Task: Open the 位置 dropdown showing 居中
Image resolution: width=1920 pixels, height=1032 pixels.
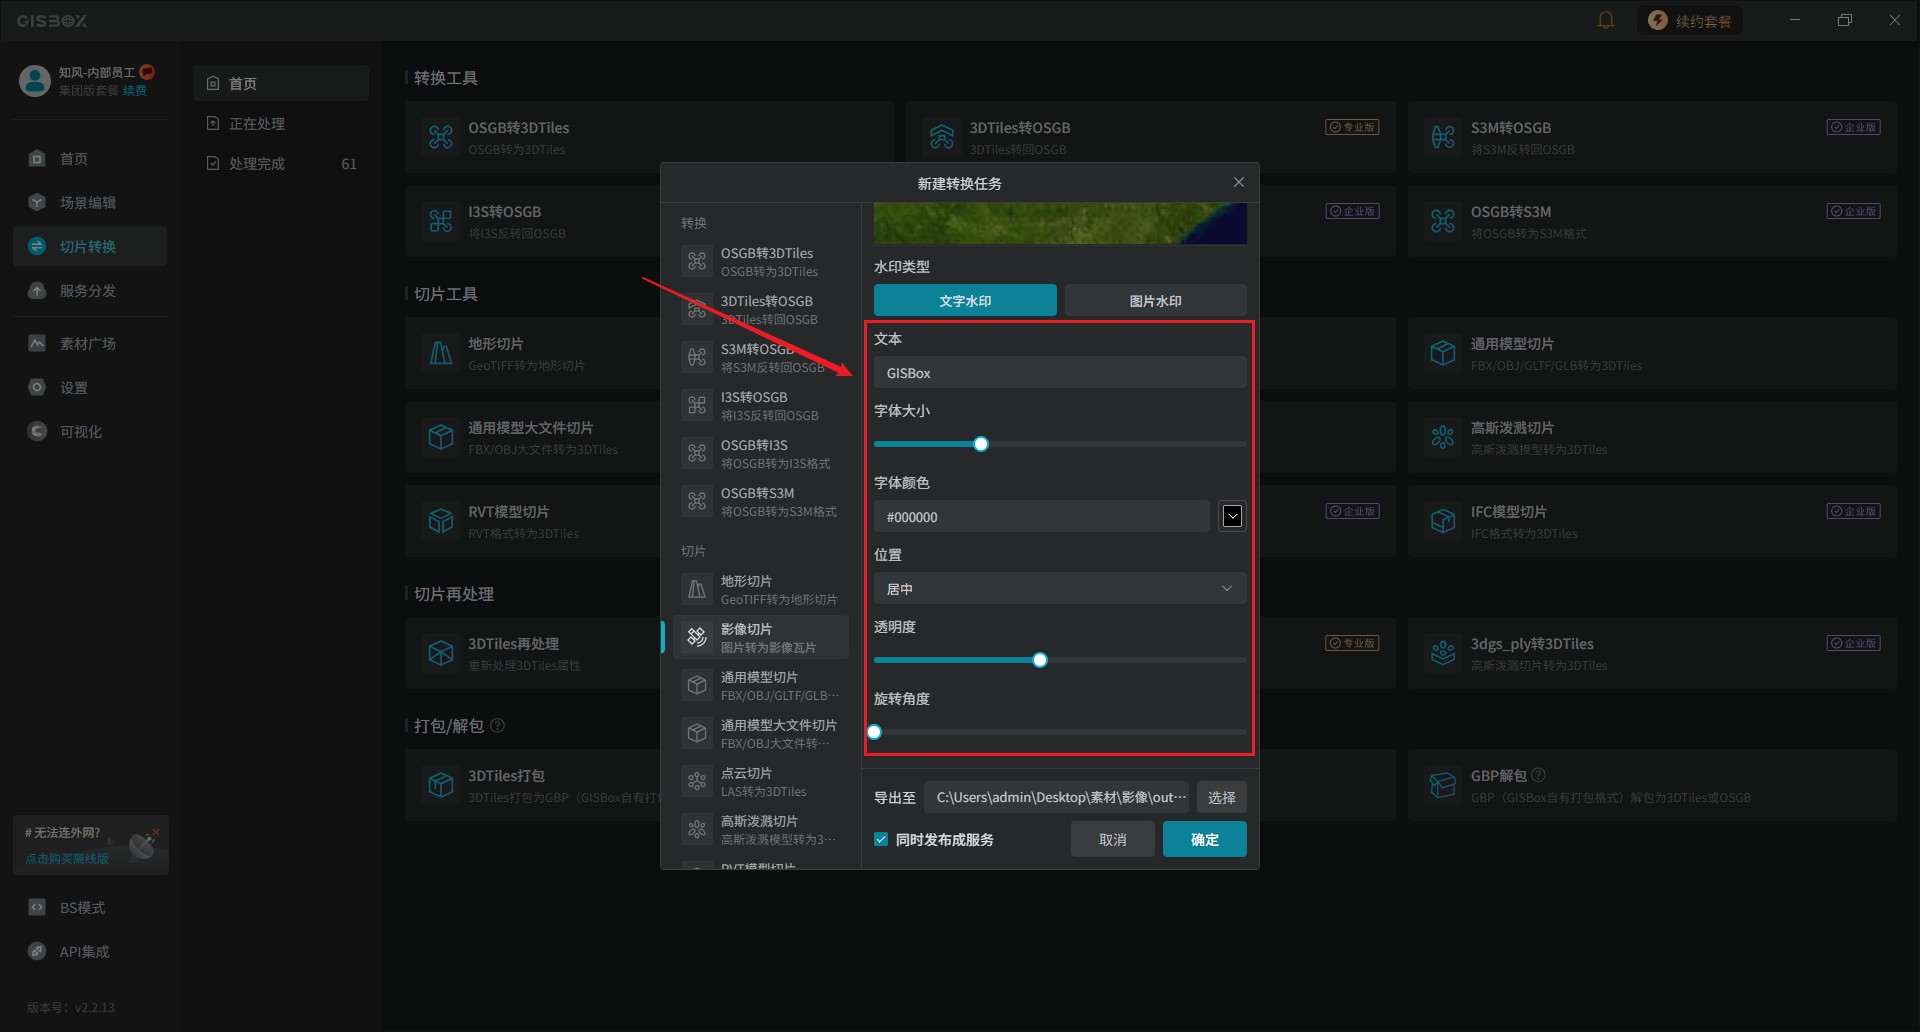Action: point(1060,589)
